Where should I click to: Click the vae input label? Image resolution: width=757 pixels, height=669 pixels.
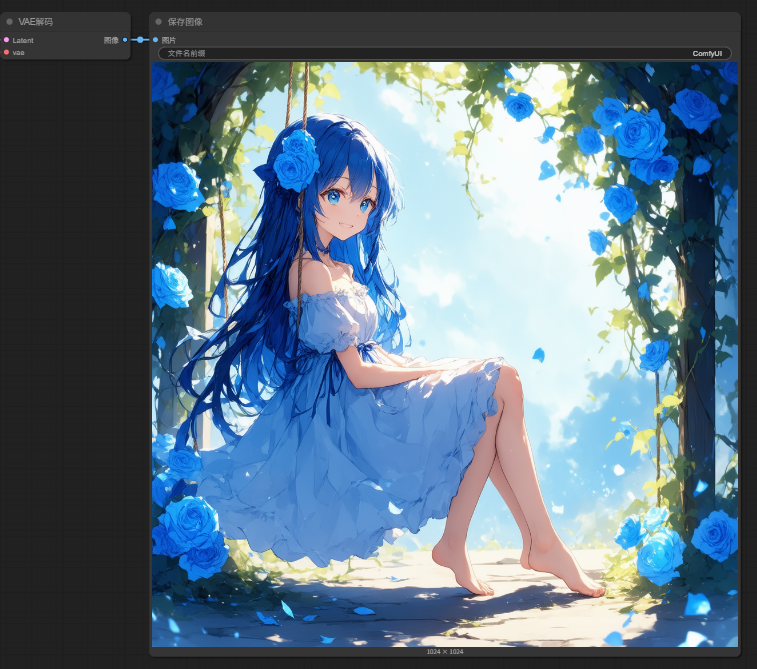(x=19, y=52)
